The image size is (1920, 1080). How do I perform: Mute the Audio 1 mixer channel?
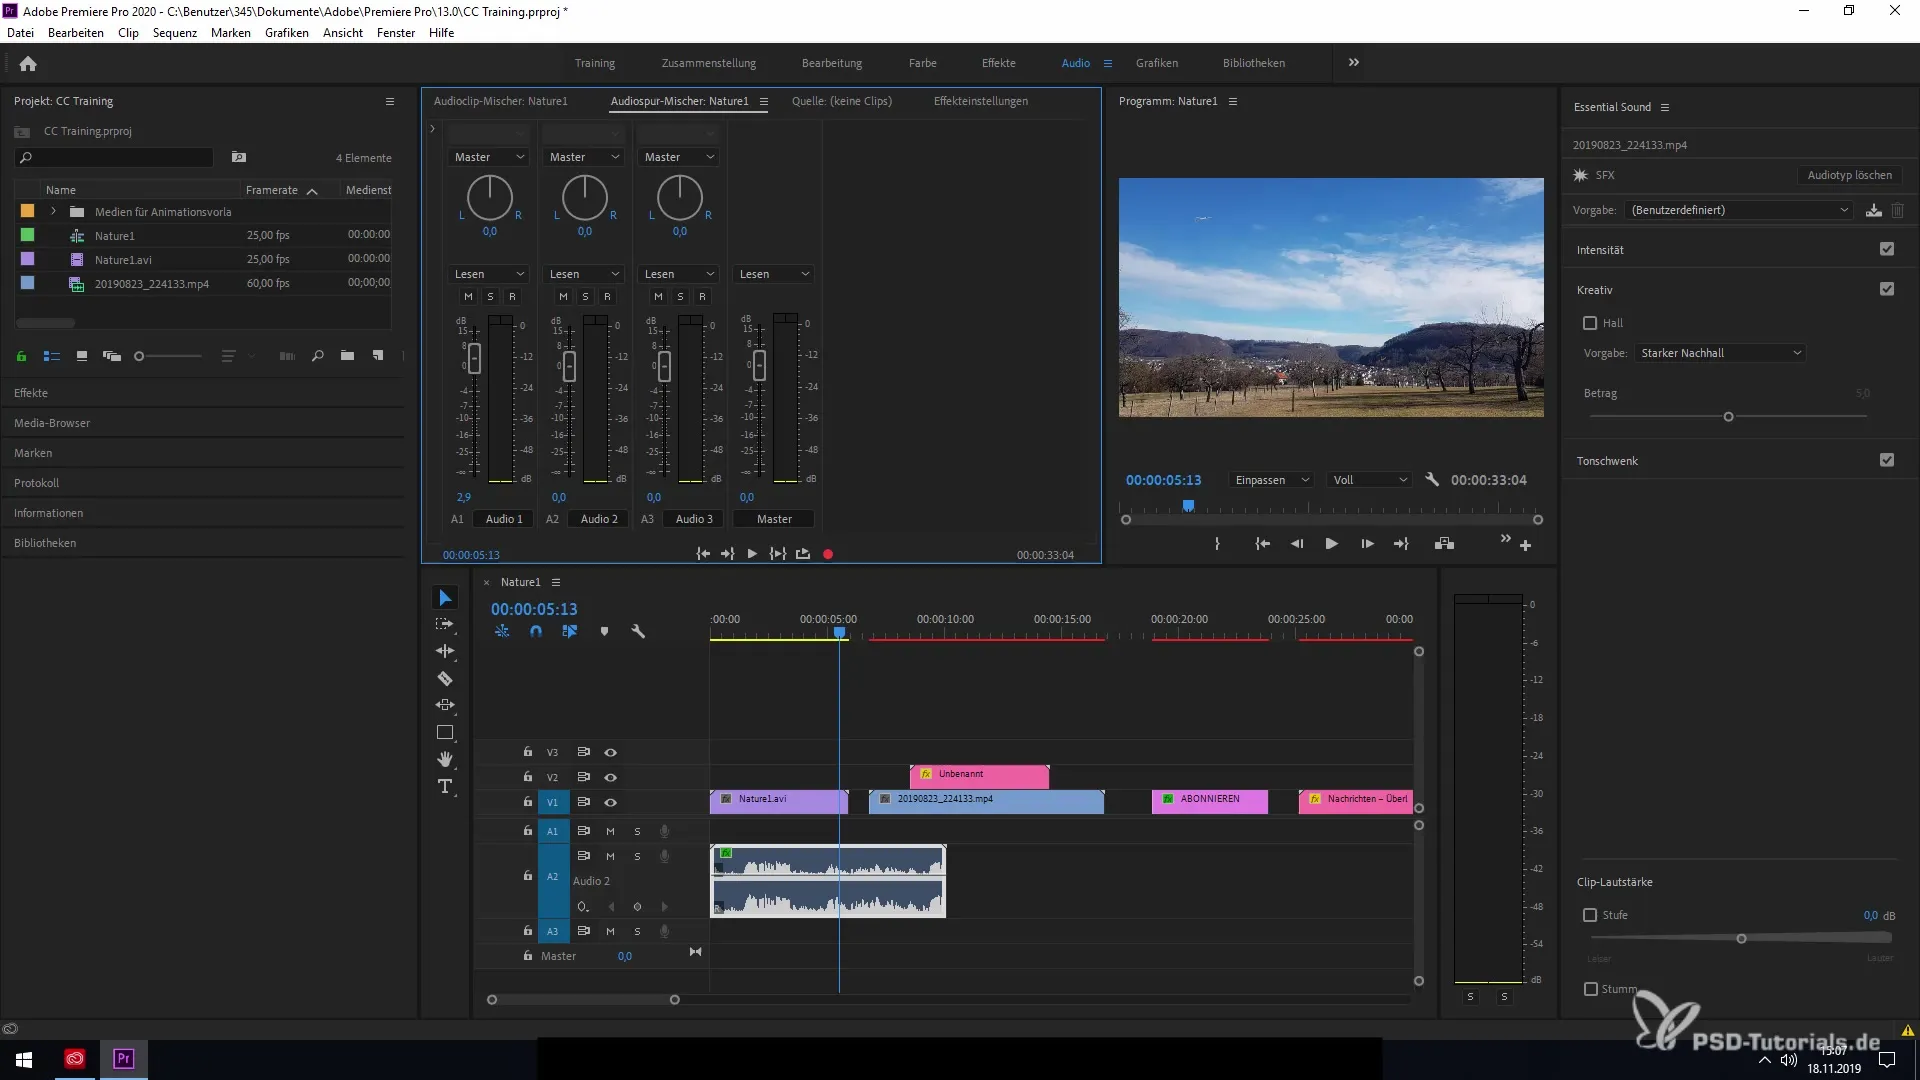468,297
